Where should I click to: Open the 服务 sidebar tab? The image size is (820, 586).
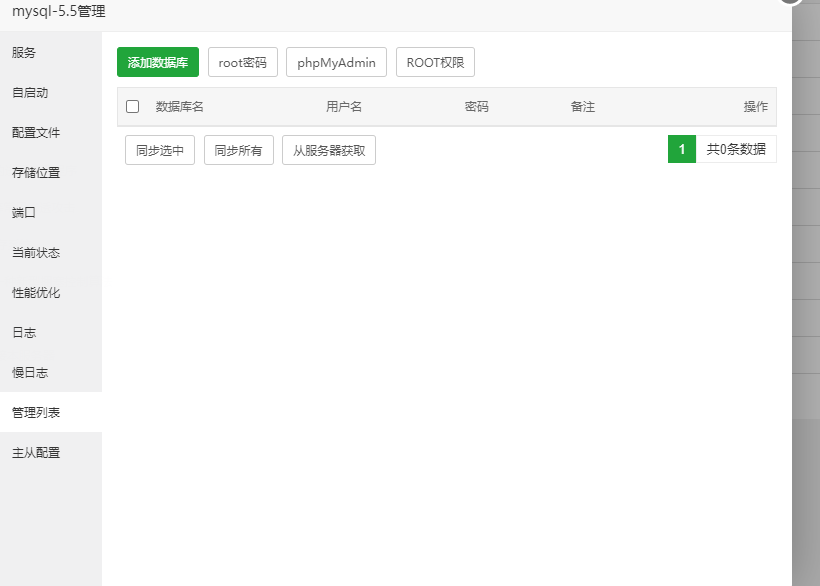(x=51, y=52)
